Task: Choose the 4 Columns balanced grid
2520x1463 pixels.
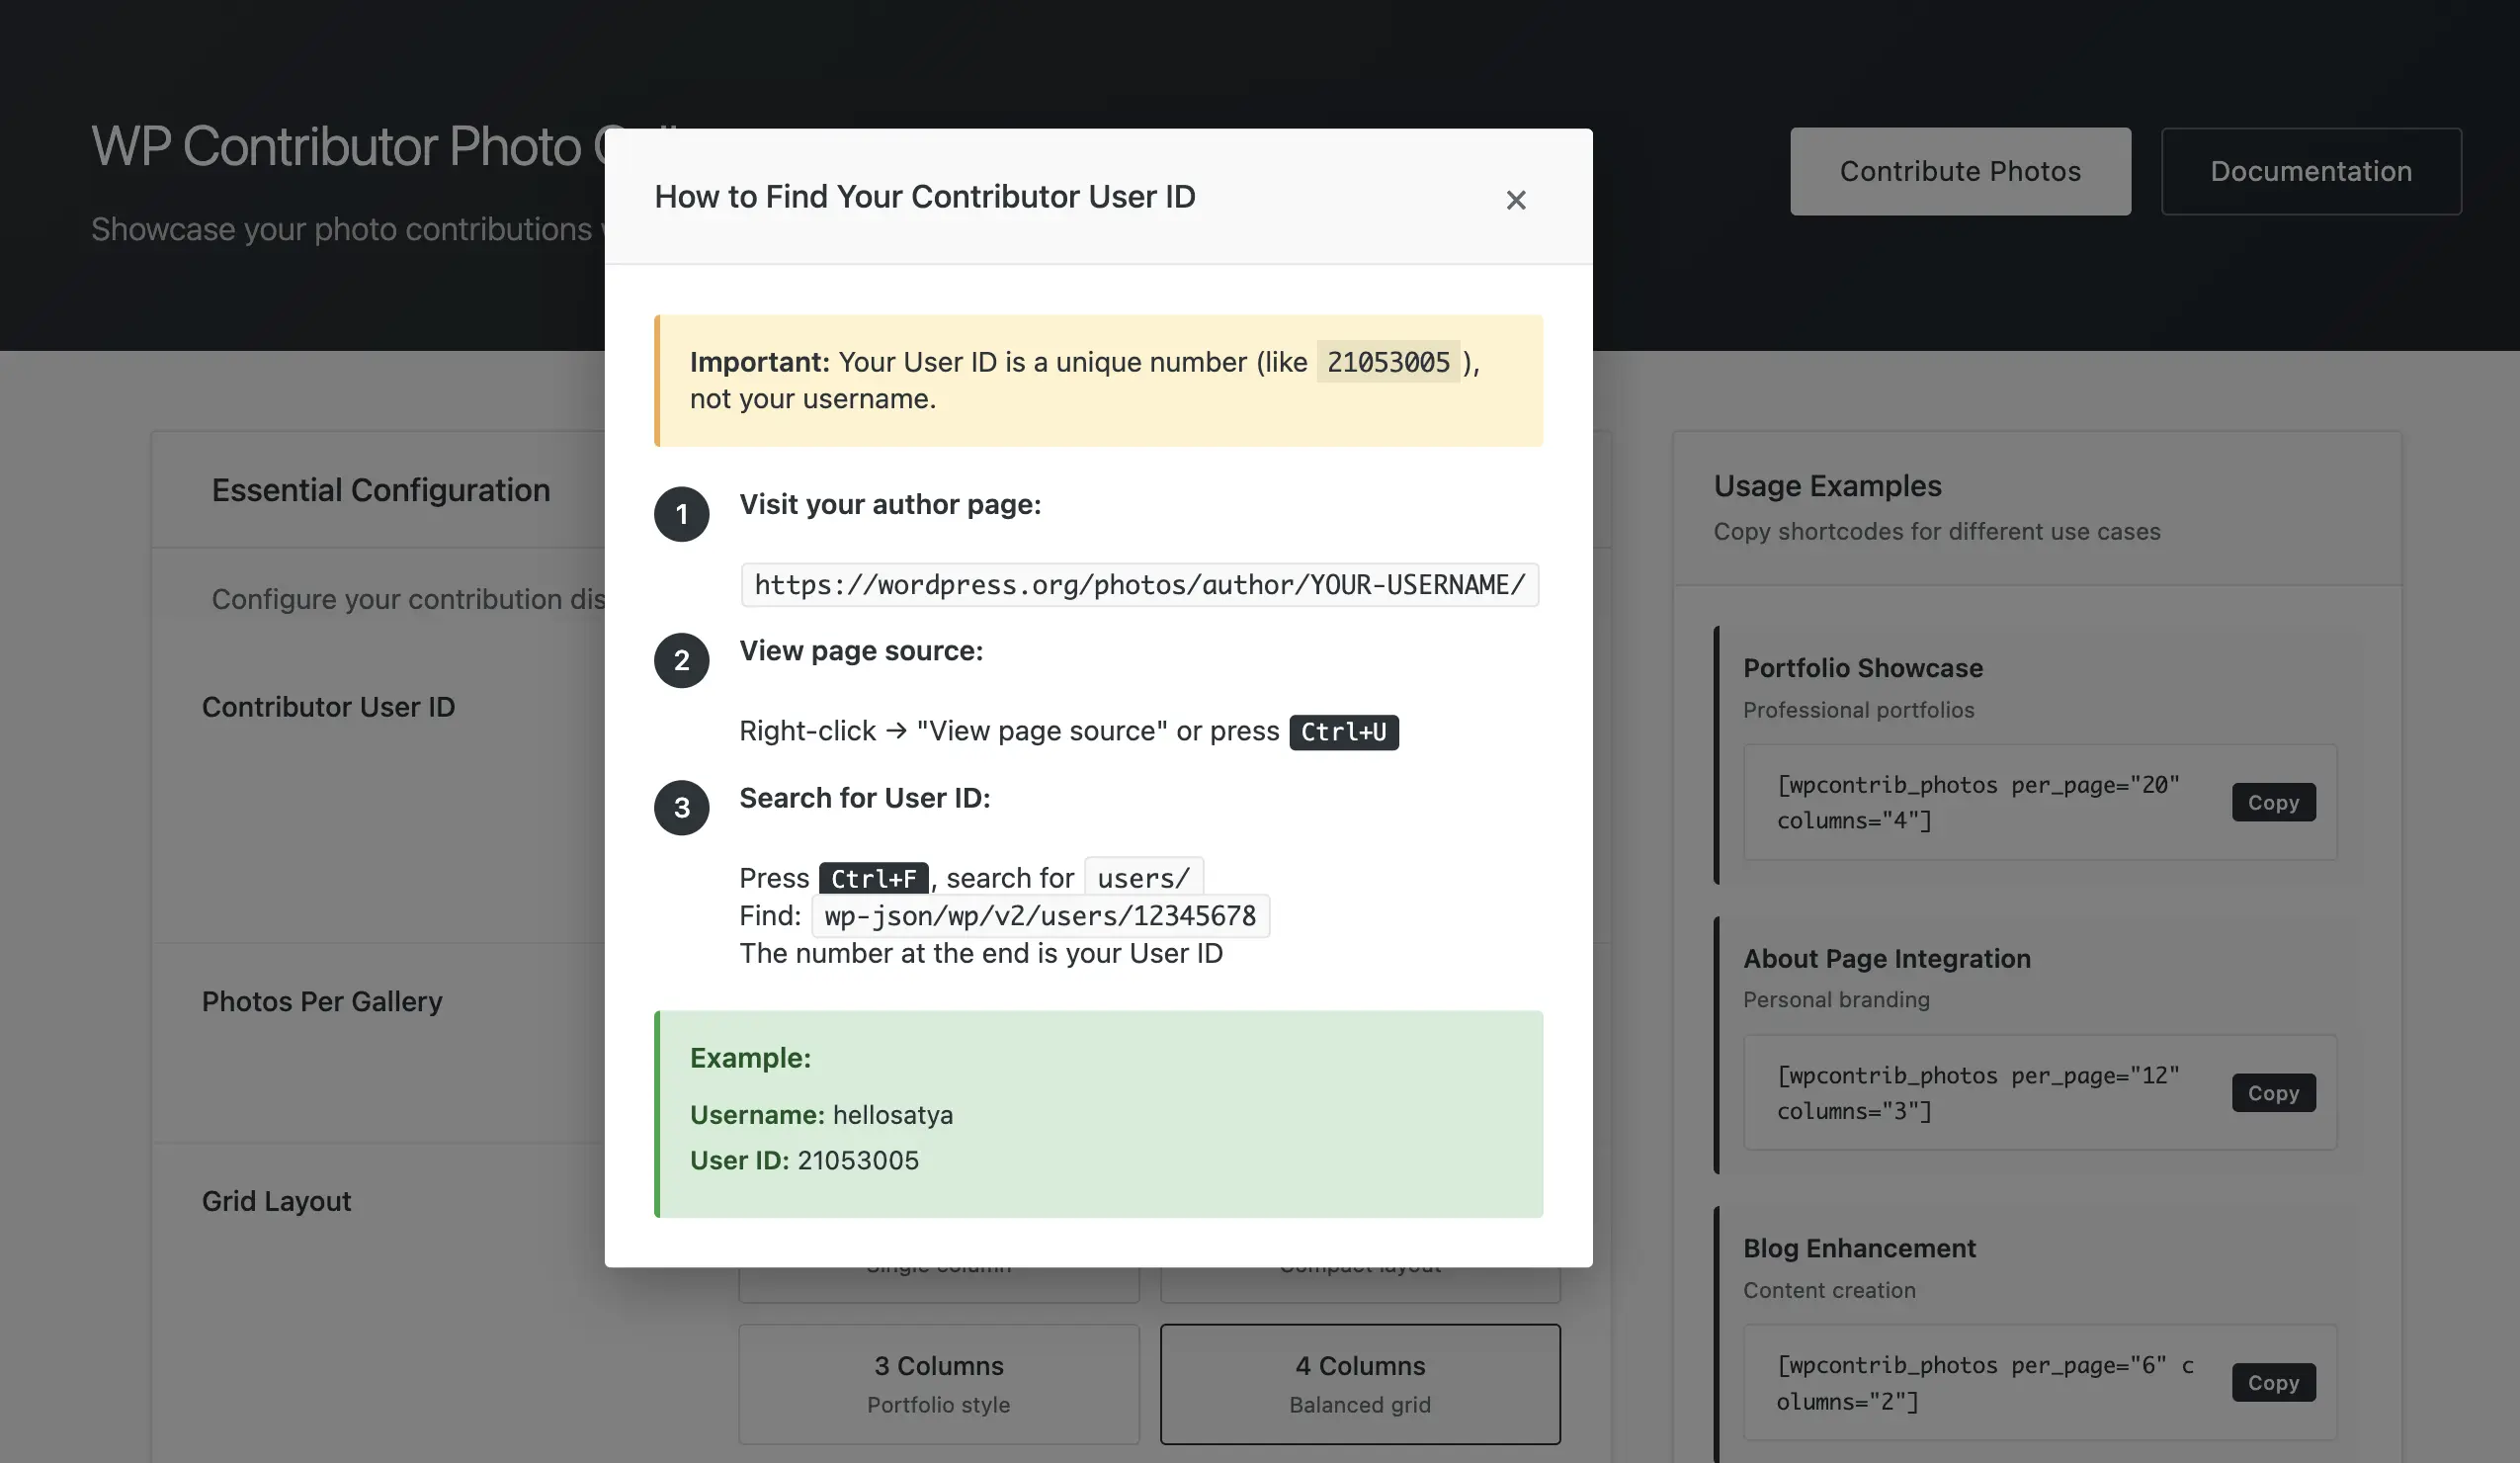Action: (1359, 1383)
